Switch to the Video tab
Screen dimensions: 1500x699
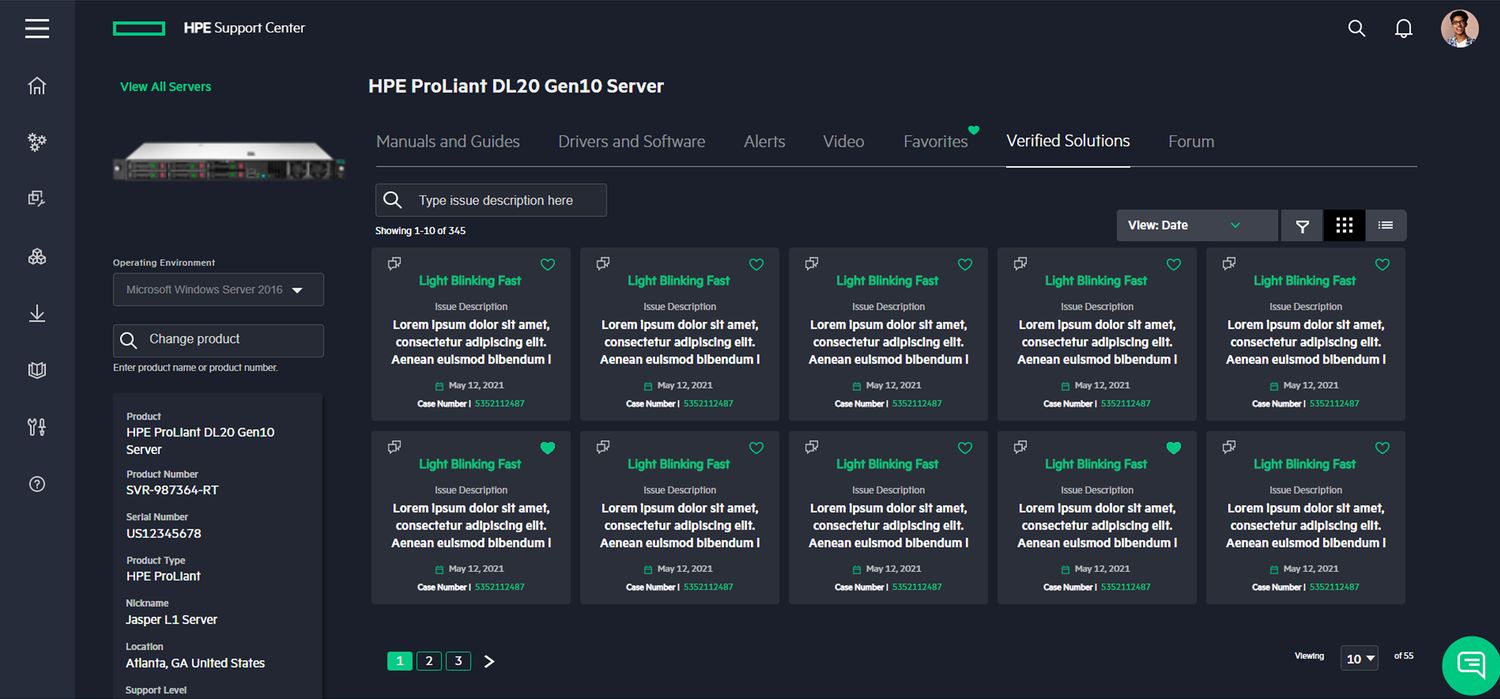point(843,142)
